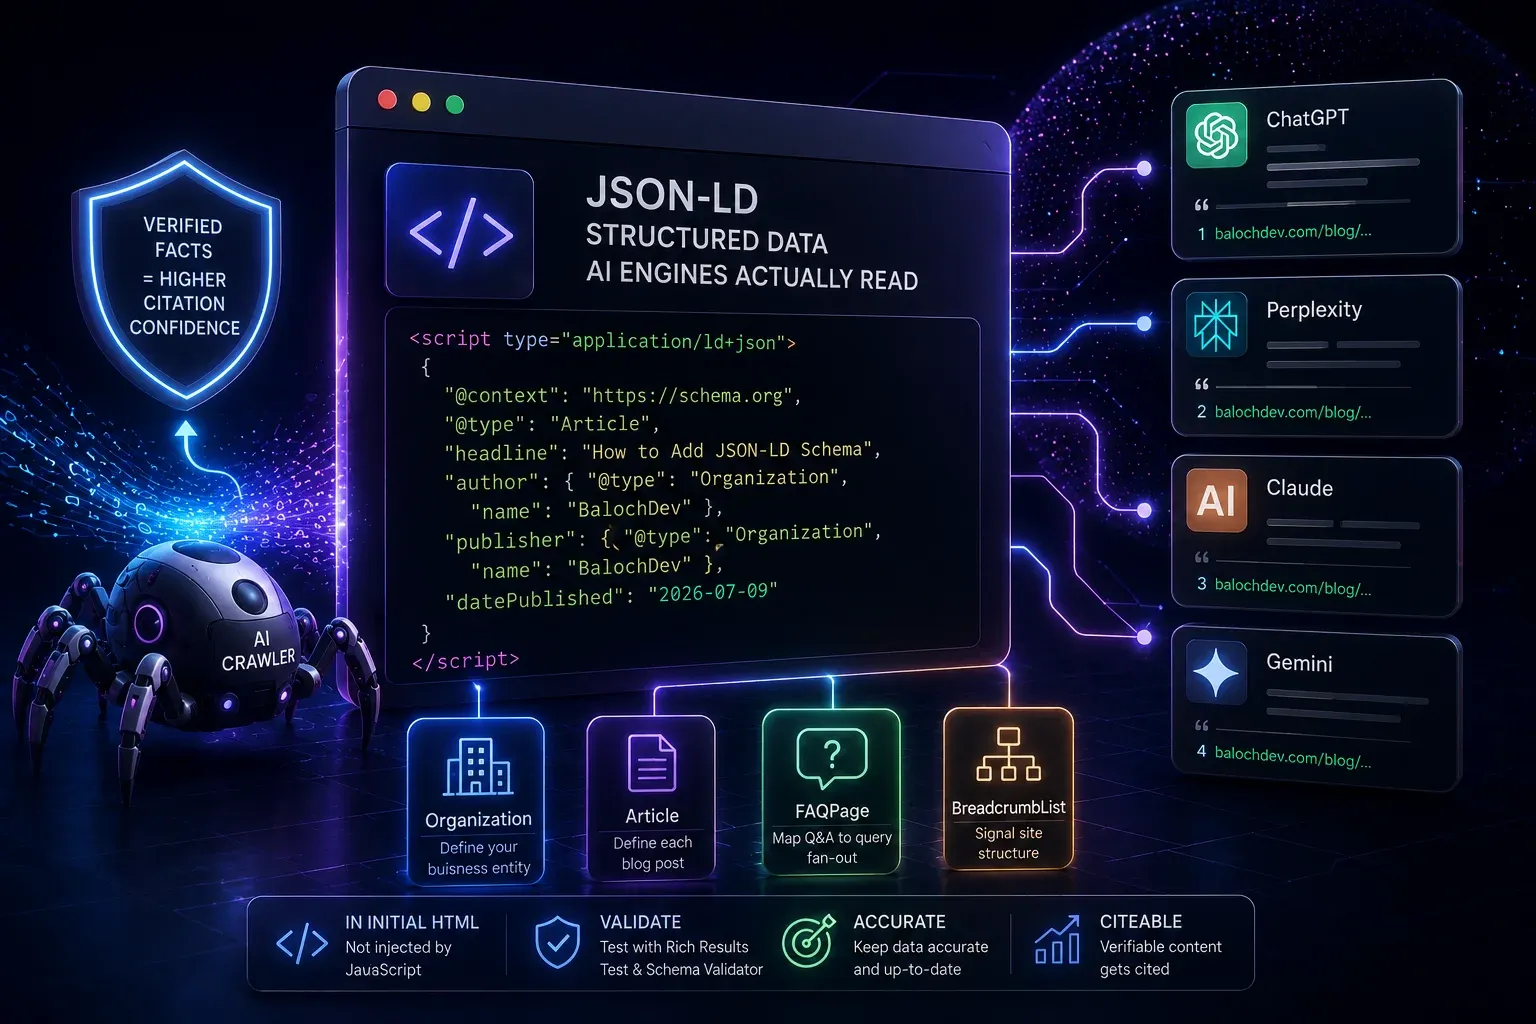
Task: Click the Organization building icon
Action: tap(478, 767)
